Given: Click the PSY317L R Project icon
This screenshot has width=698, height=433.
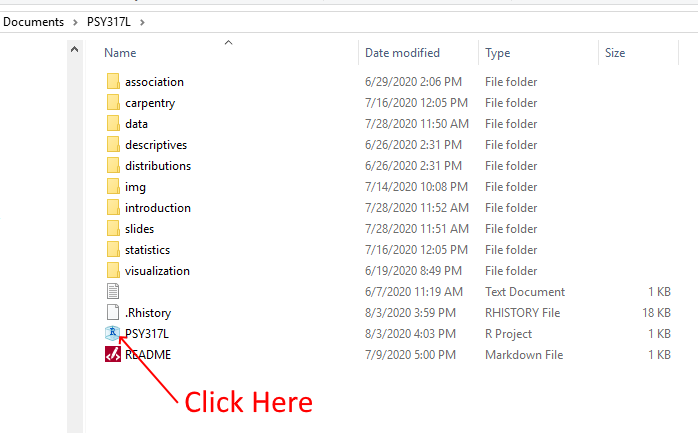Looking at the screenshot, I should click(113, 333).
